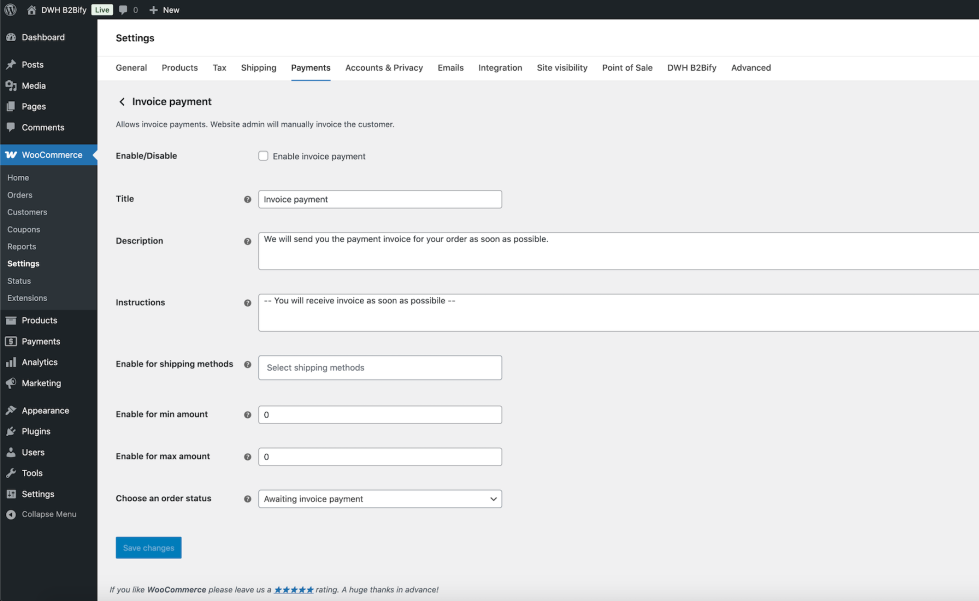Open the comments bubble icon in admin bar
The width and height of the screenshot is (979, 601).
click(123, 9)
